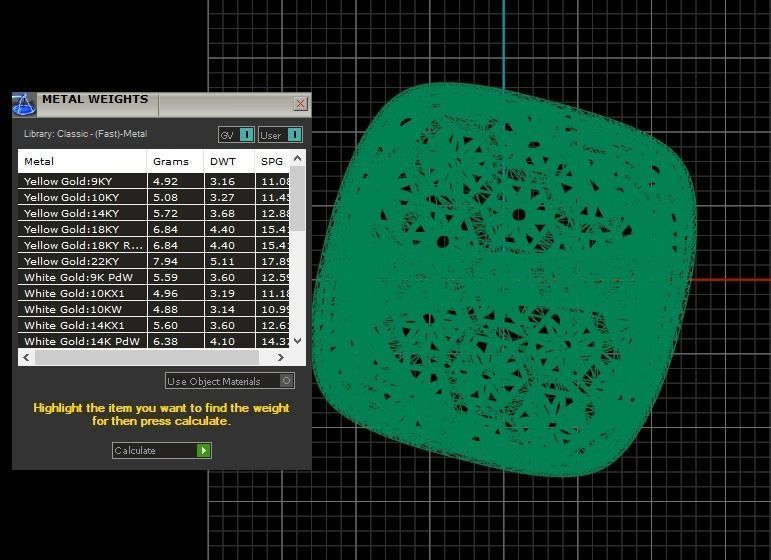Viewport: 771px width, 560px height.
Task: Click the table scroll up arrow
Action: coord(297,158)
